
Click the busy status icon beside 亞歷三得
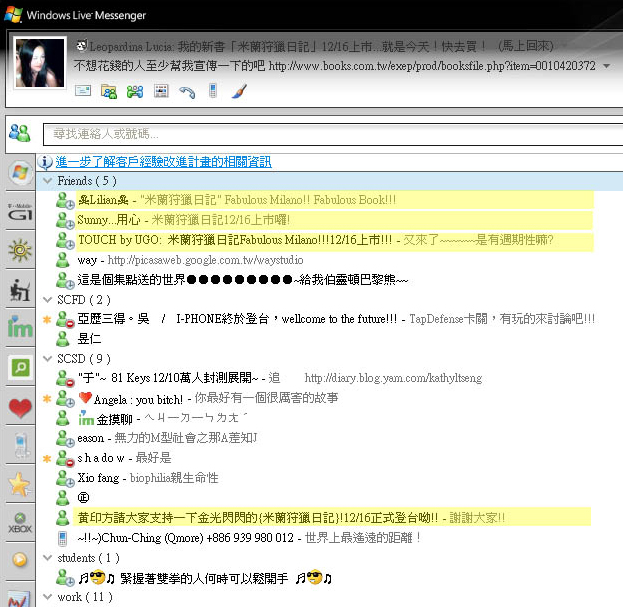tap(65, 319)
